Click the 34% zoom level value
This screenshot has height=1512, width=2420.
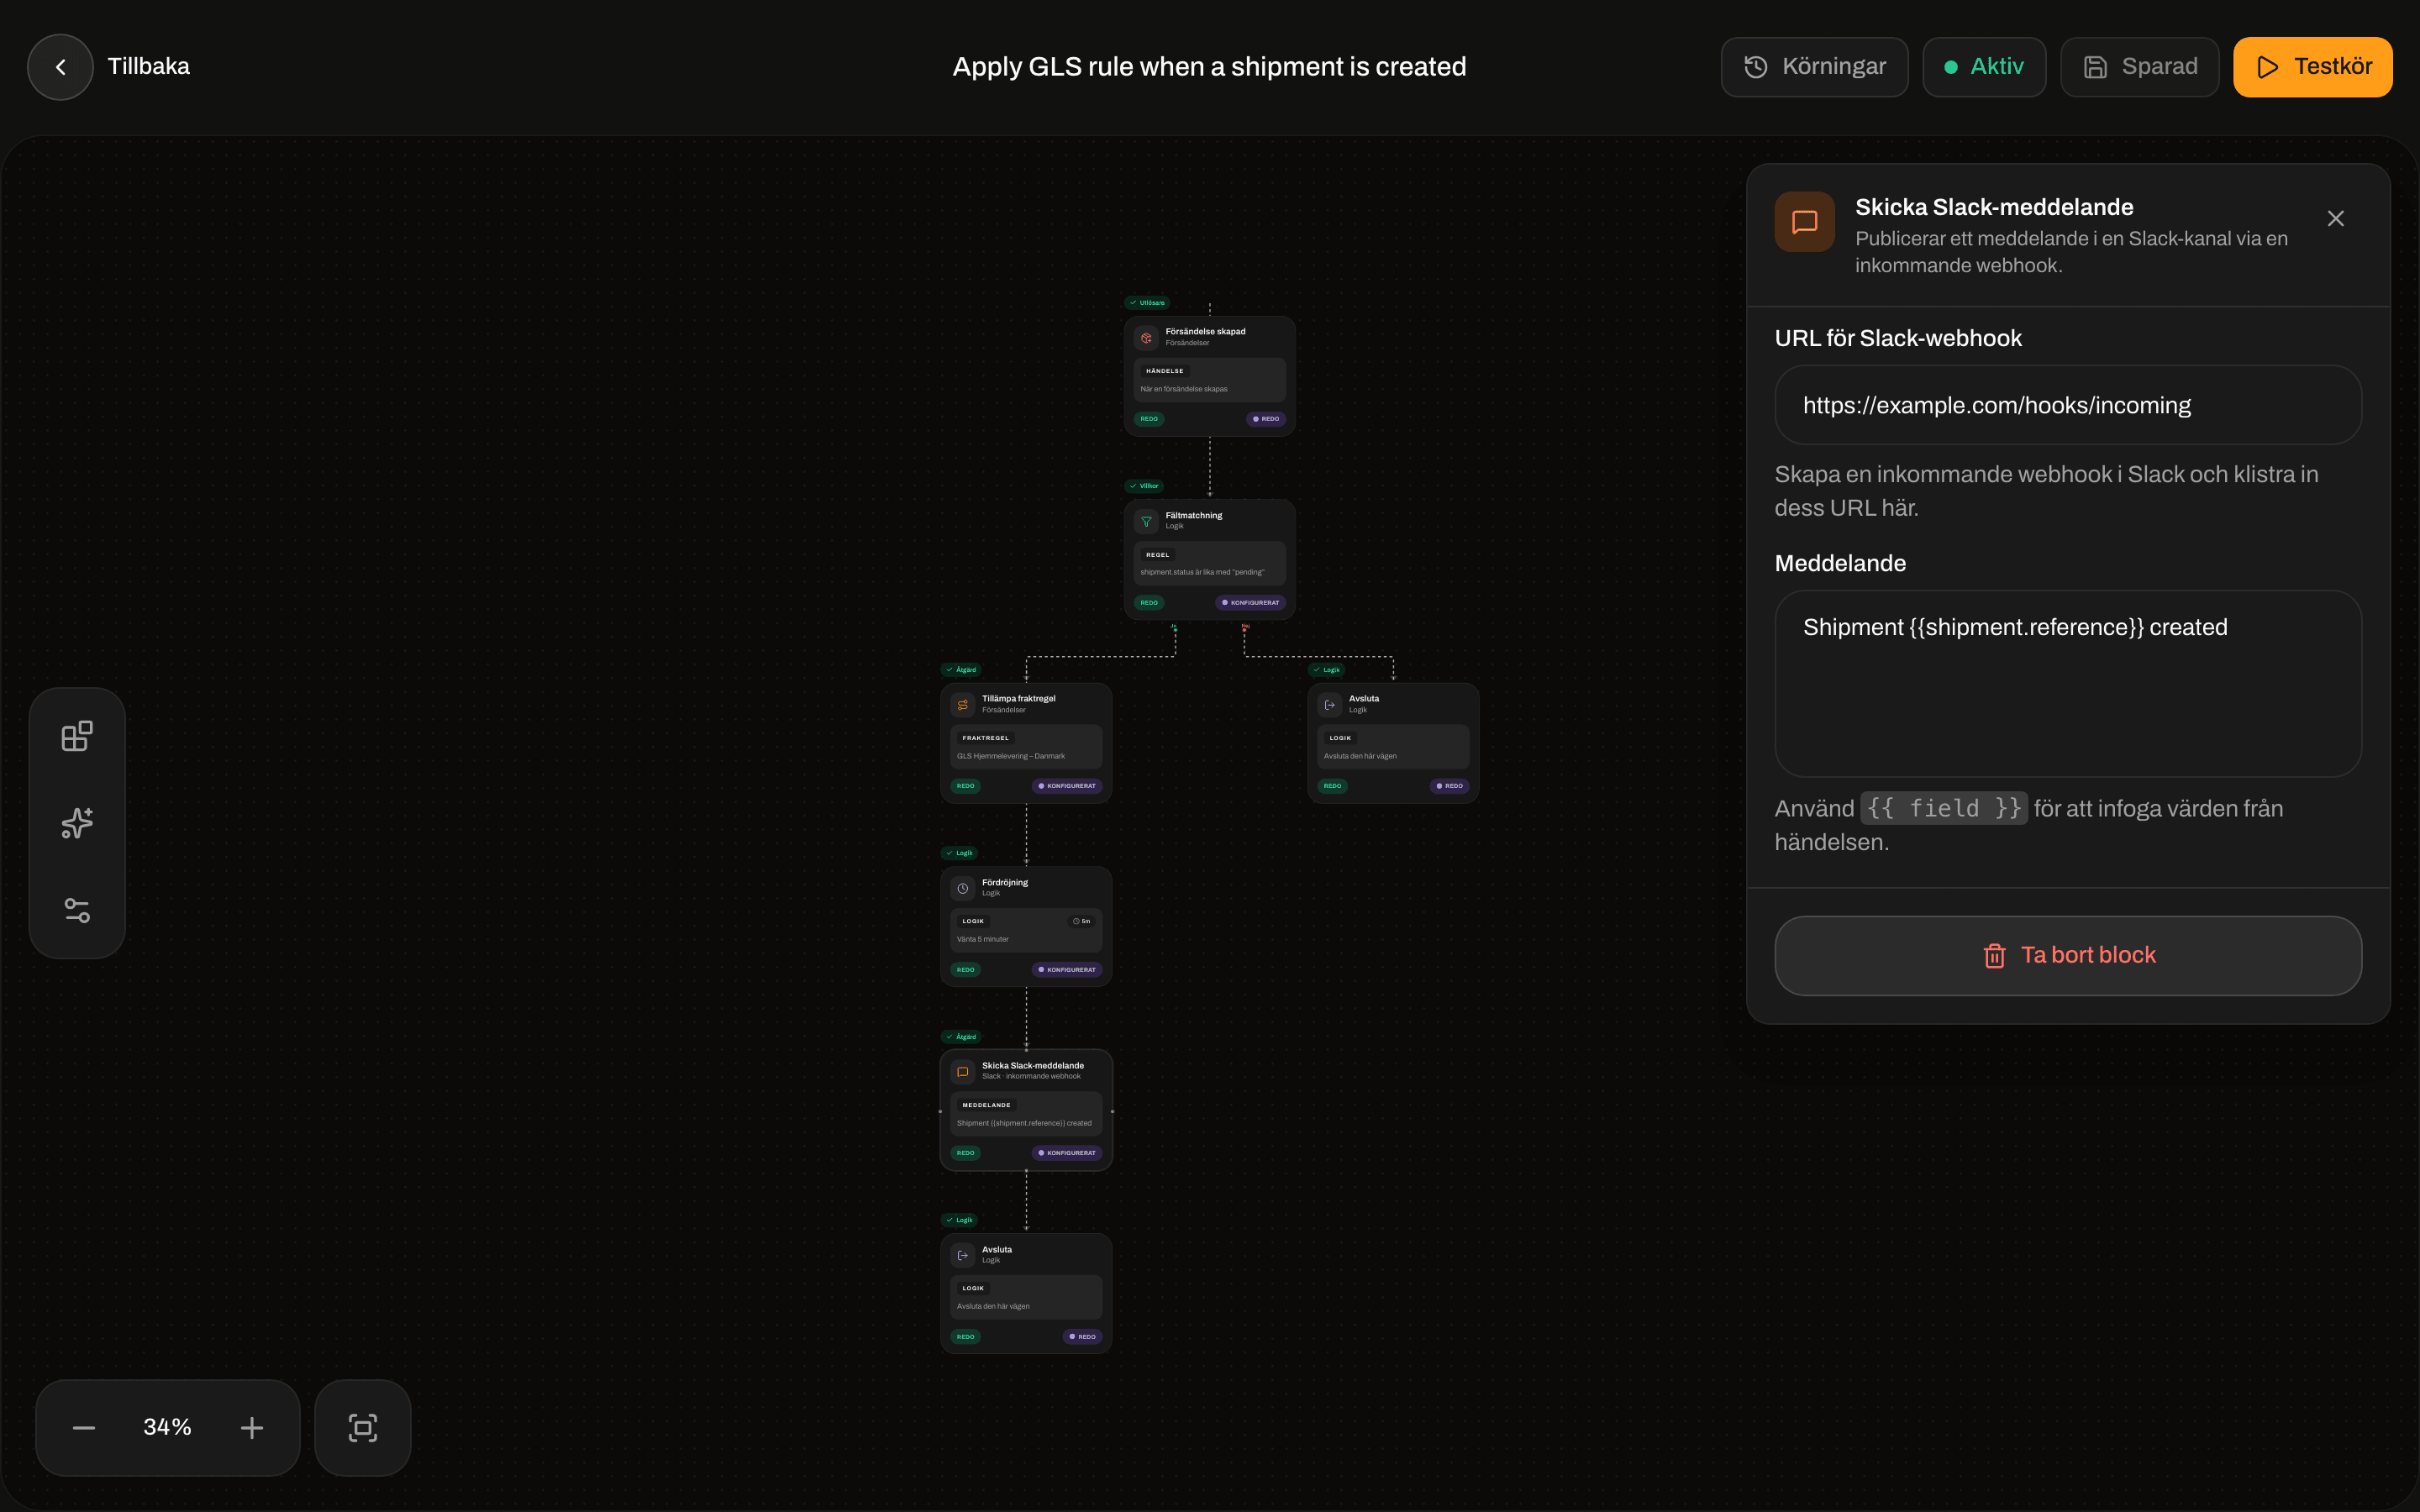167,1427
